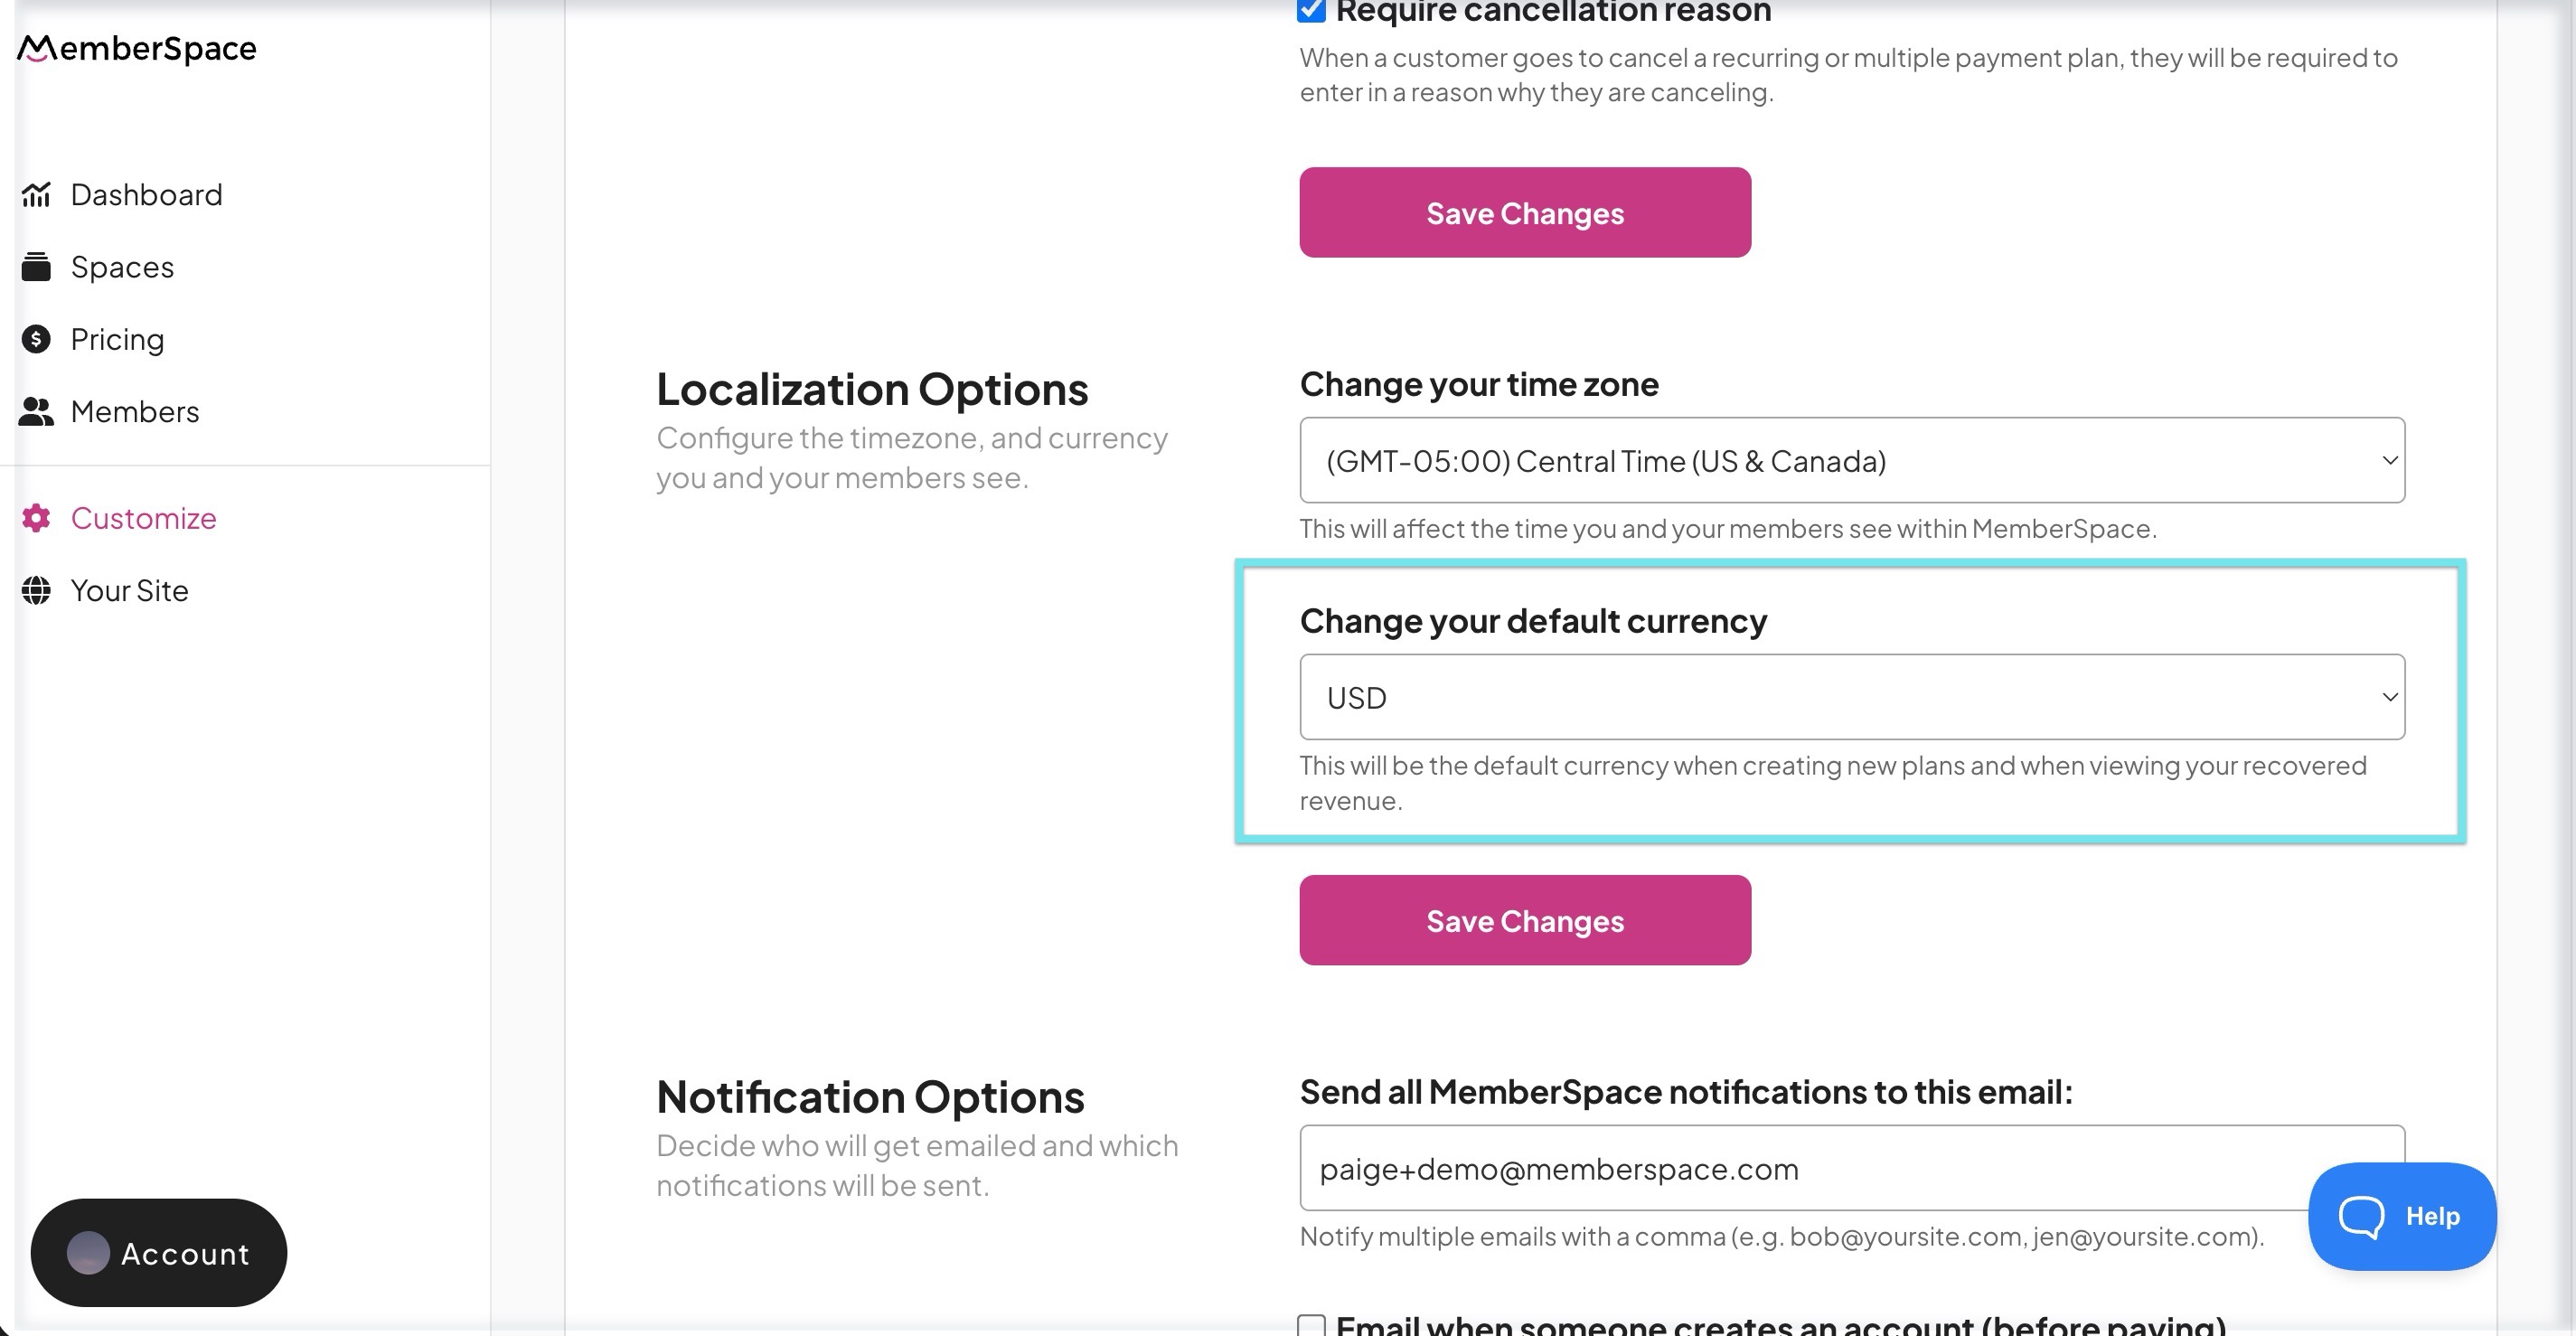Click the Pricing dollar icon
2576x1336 pixels.
click(36, 339)
